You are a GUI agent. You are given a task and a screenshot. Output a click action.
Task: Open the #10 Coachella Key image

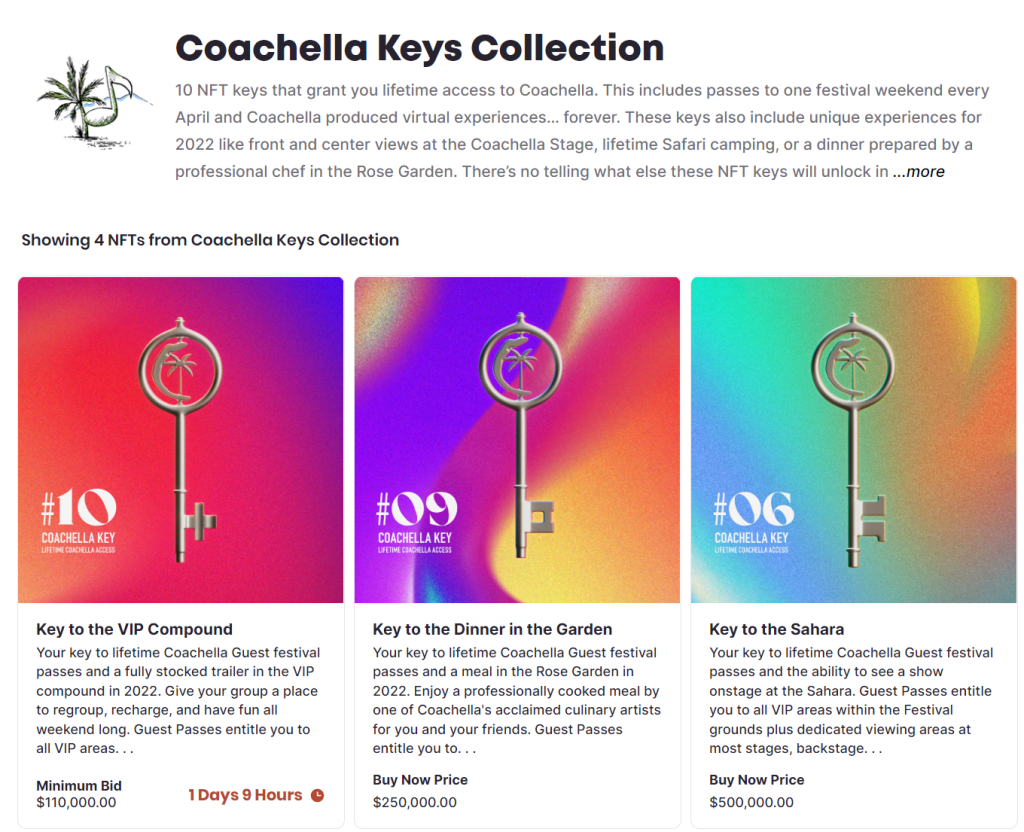point(181,440)
